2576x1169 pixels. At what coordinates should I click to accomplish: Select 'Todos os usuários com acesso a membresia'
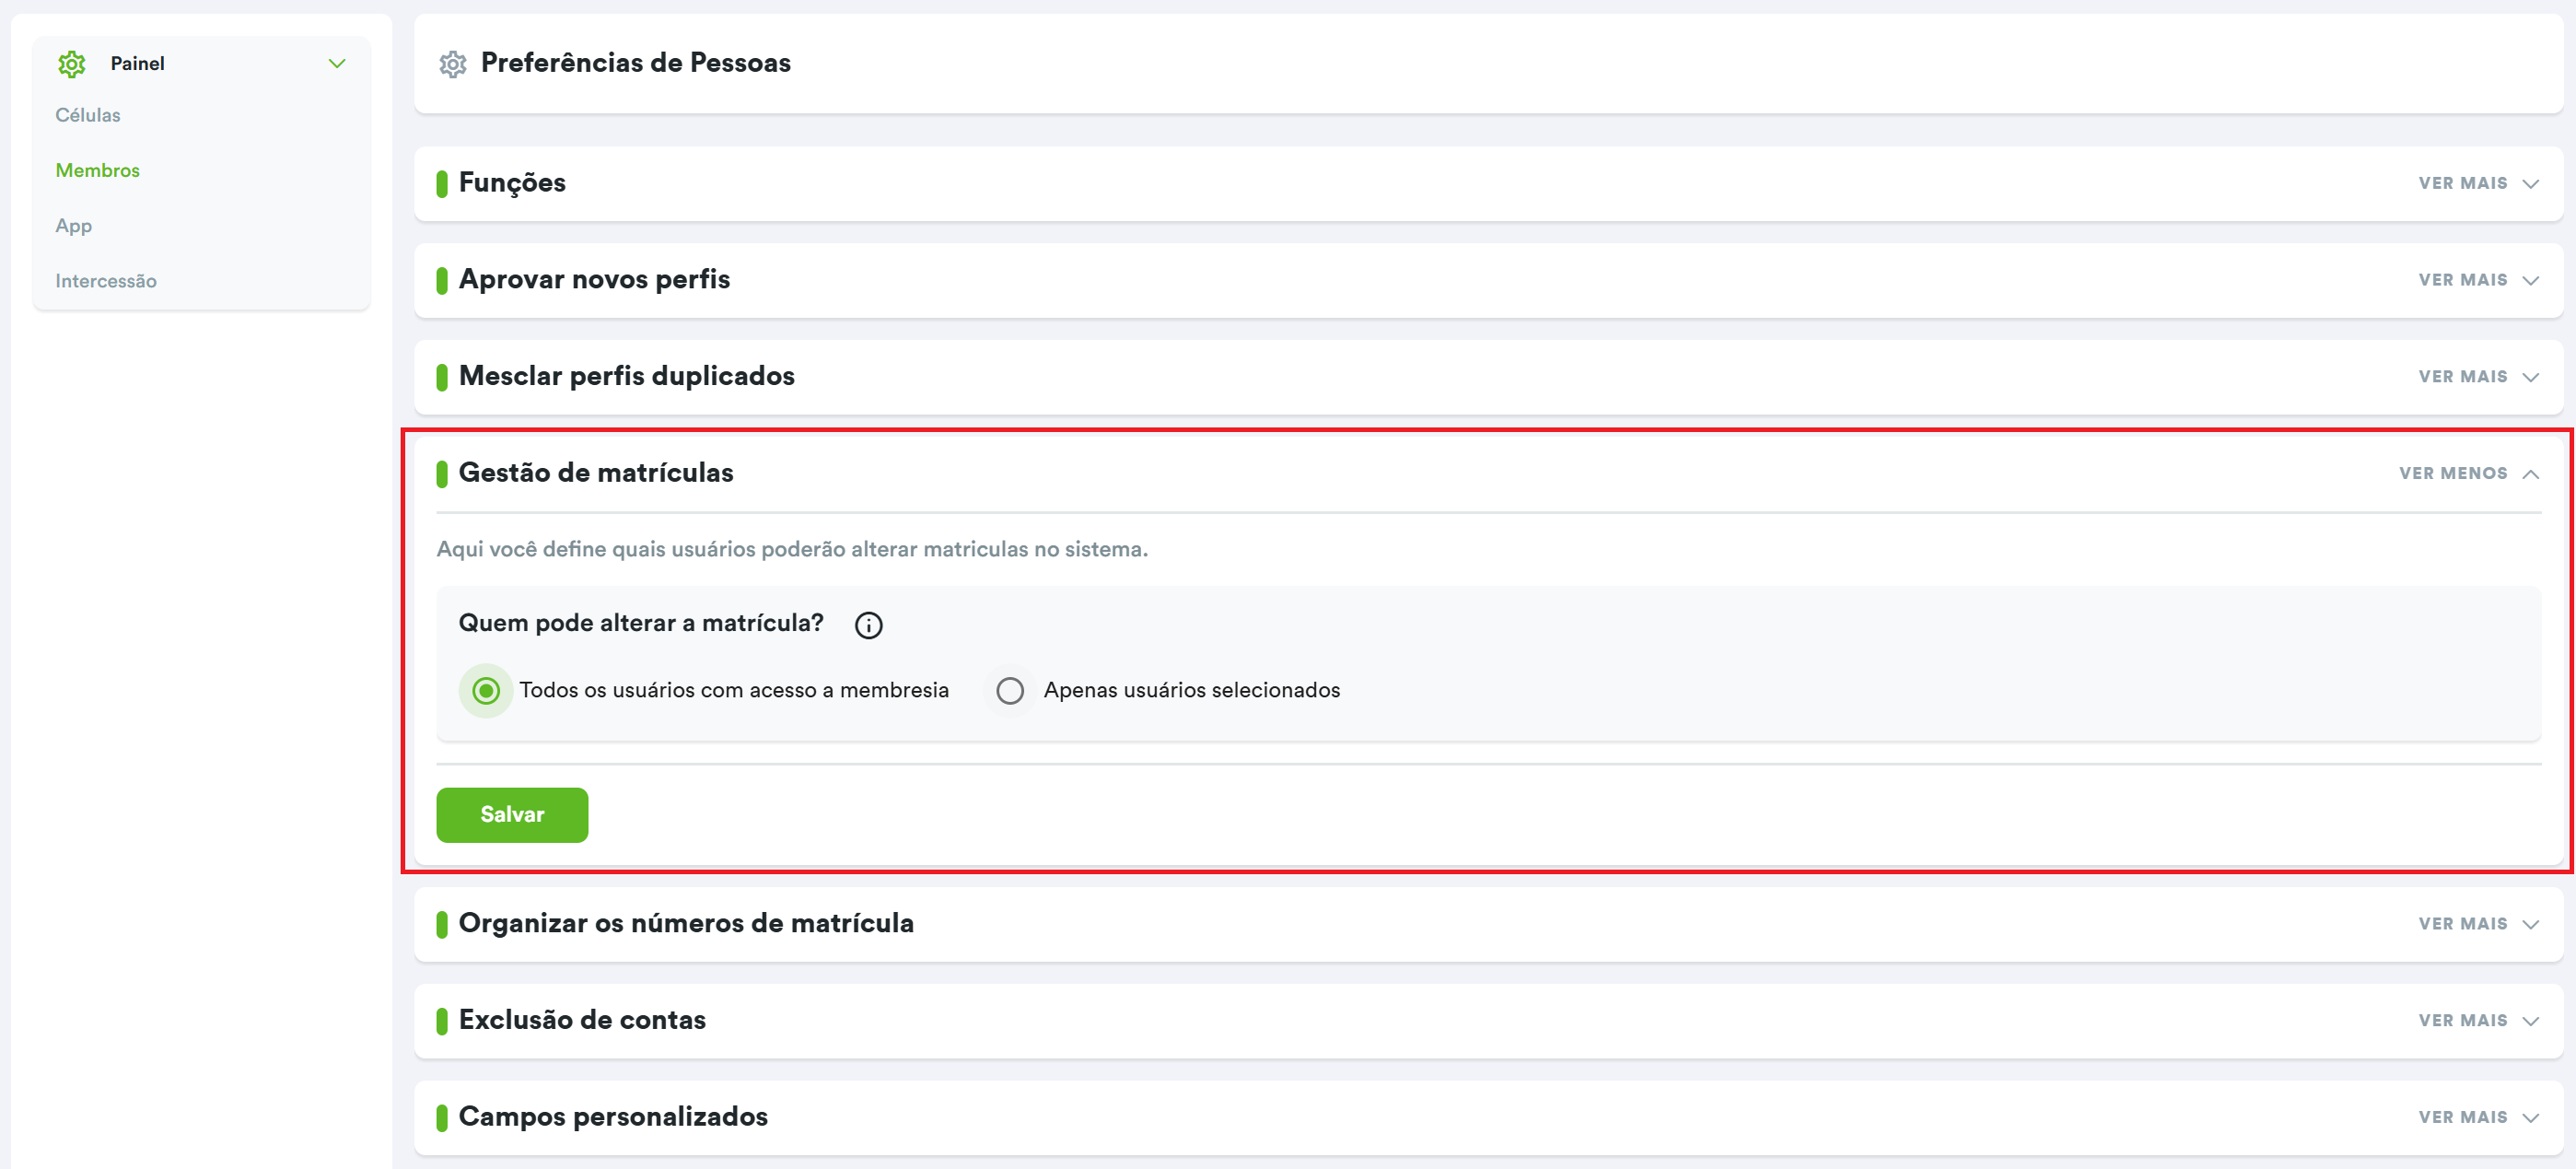(x=486, y=691)
